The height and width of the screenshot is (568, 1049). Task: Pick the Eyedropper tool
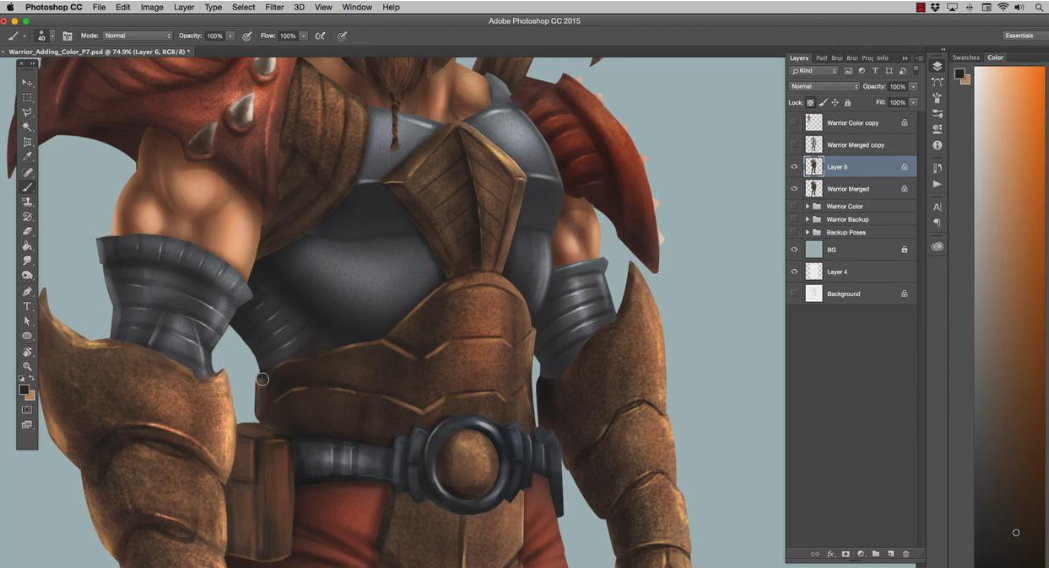(x=28, y=157)
